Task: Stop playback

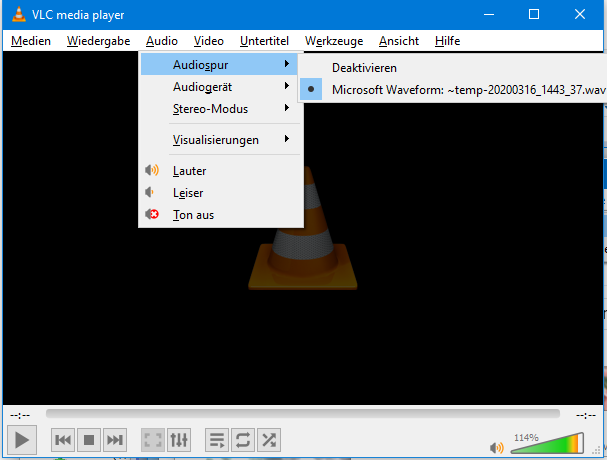Action: [x=89, y=440]
